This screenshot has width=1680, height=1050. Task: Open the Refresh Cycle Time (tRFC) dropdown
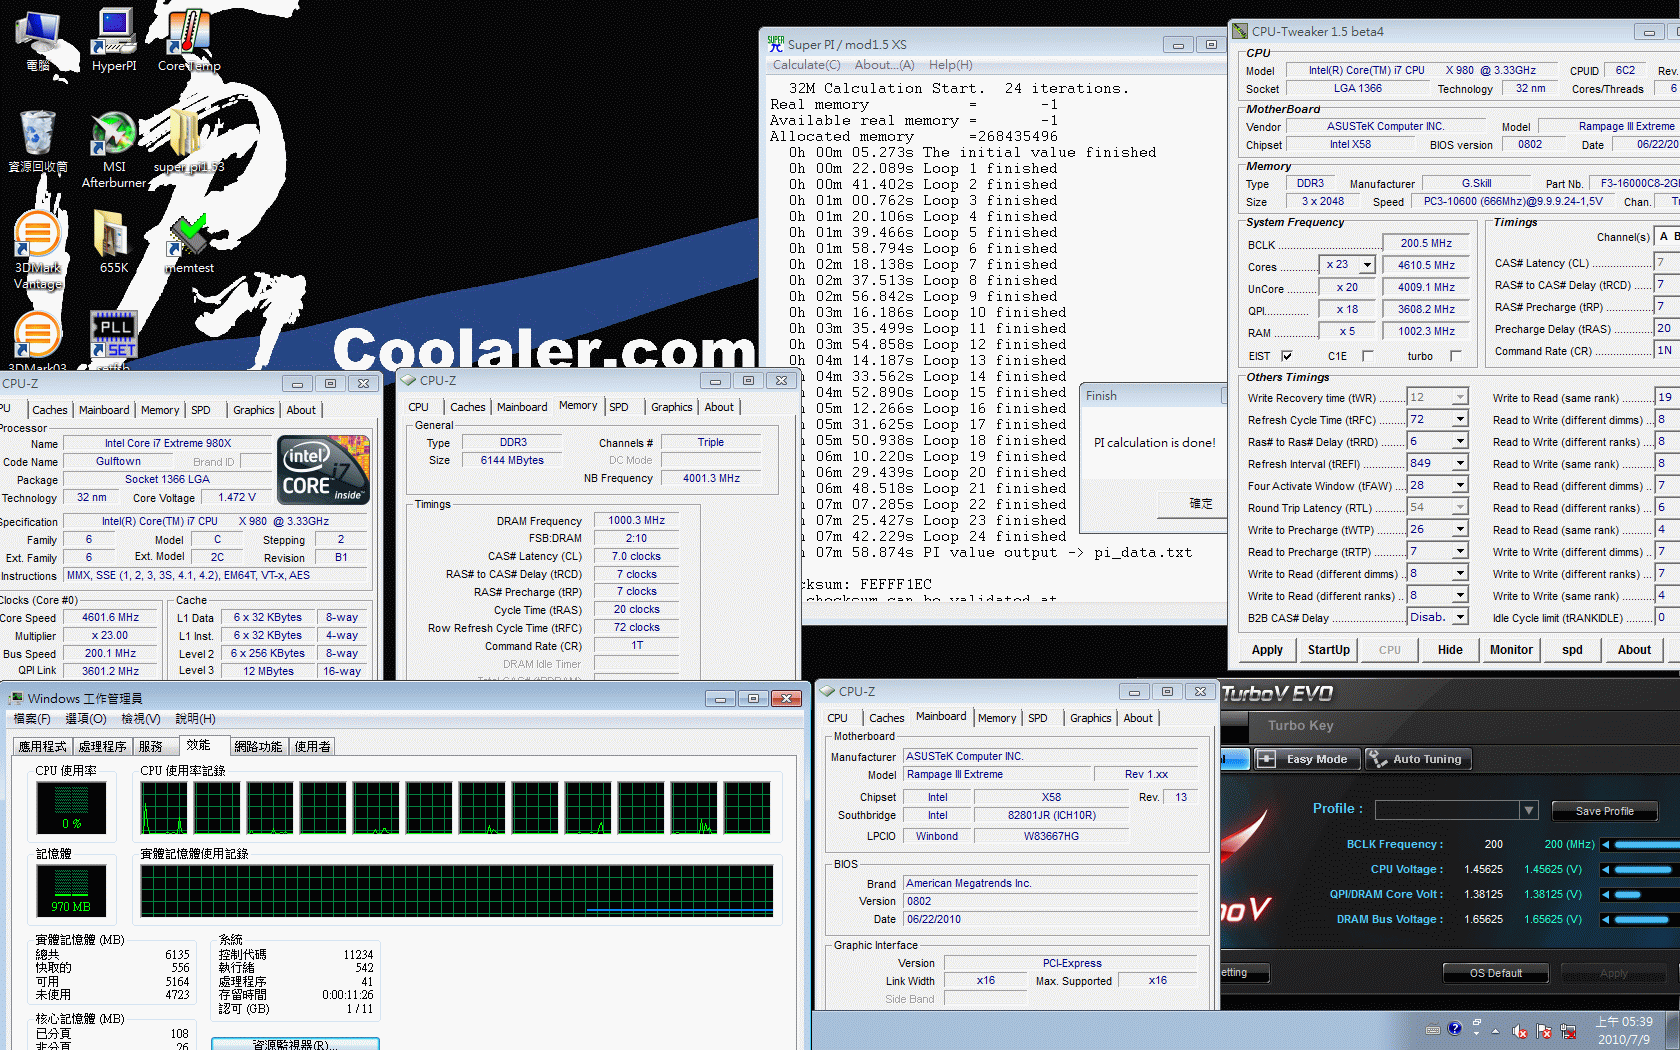click(1460, 420)
